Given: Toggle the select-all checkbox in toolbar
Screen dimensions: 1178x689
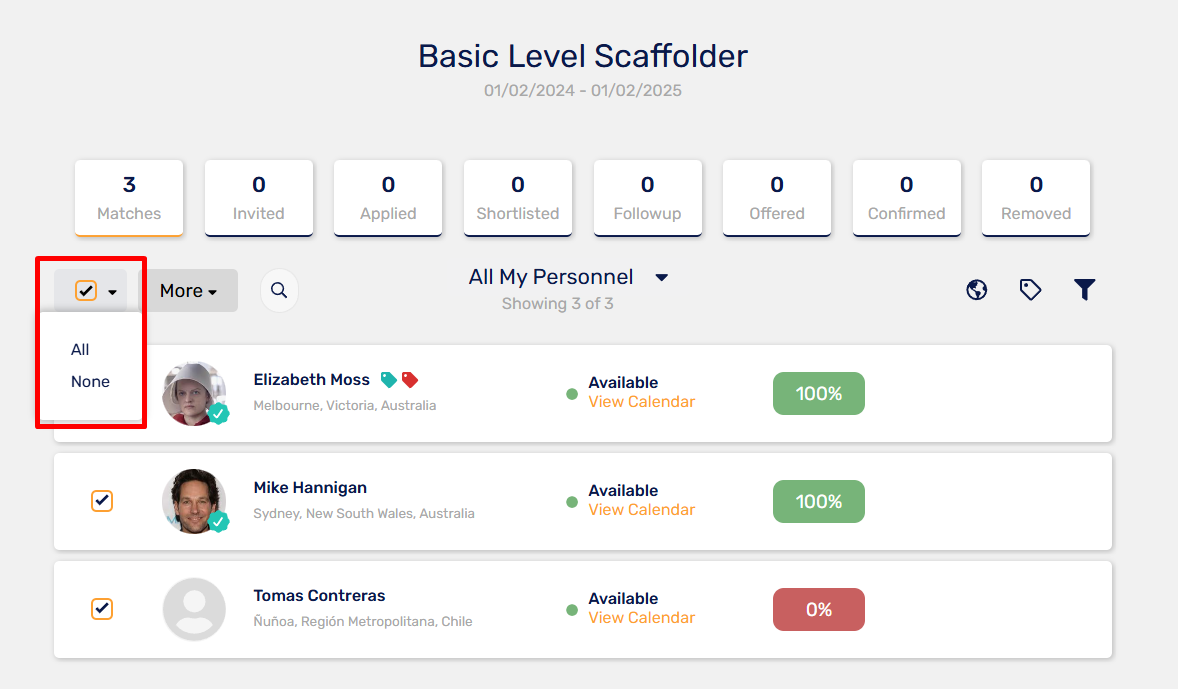Looking at the screenshot, I should click(x=86, y=291).
